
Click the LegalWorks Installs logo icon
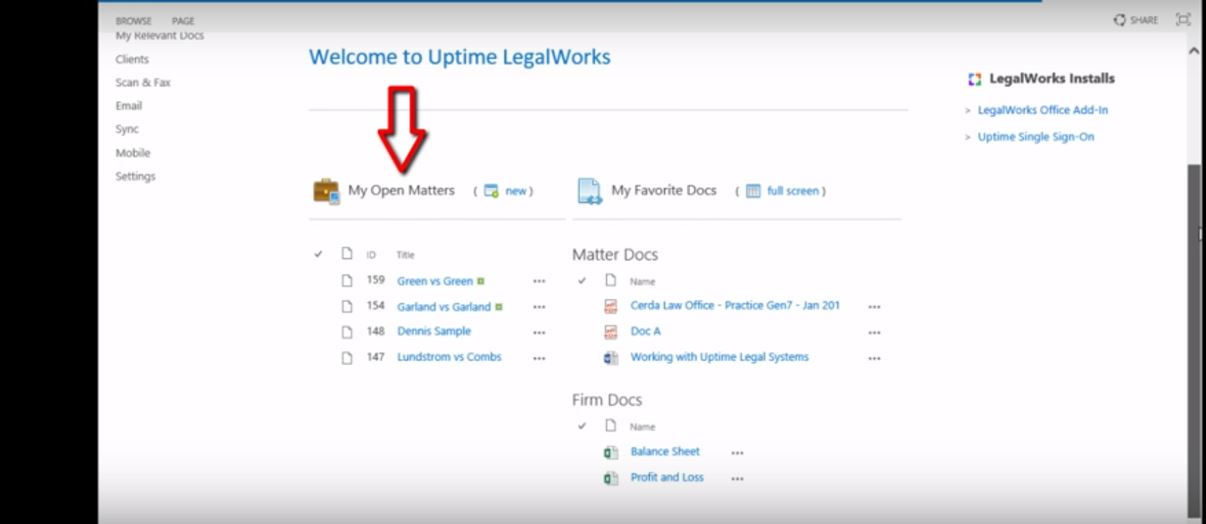click(975, 79)
